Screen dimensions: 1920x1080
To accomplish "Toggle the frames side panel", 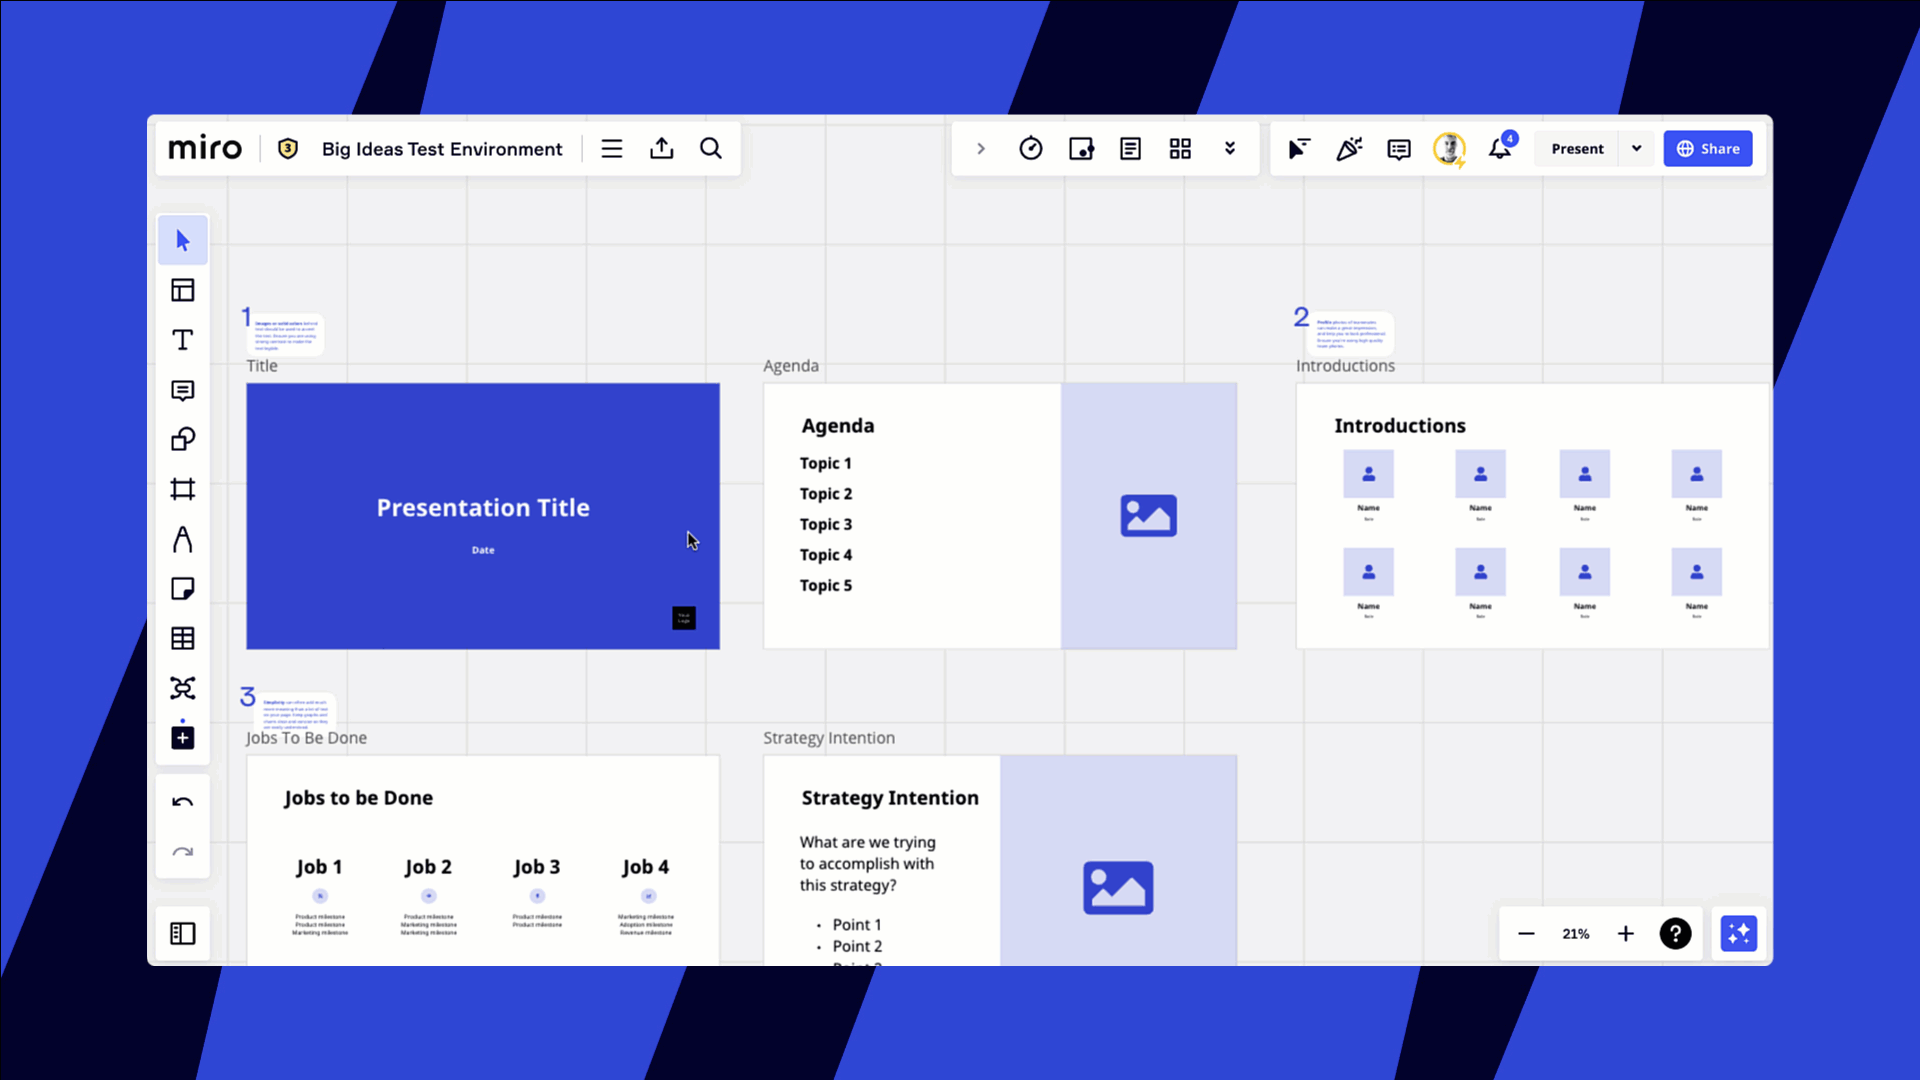I will click(182, 933).
